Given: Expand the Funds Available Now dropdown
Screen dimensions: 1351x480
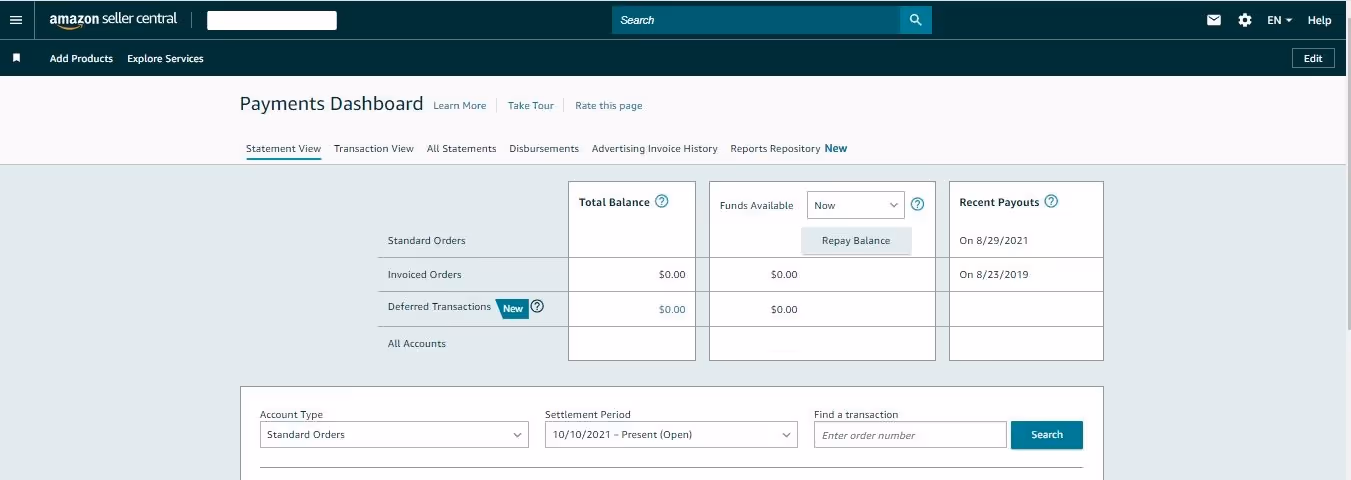Looking at the screenshot, I should coord(856,205).
